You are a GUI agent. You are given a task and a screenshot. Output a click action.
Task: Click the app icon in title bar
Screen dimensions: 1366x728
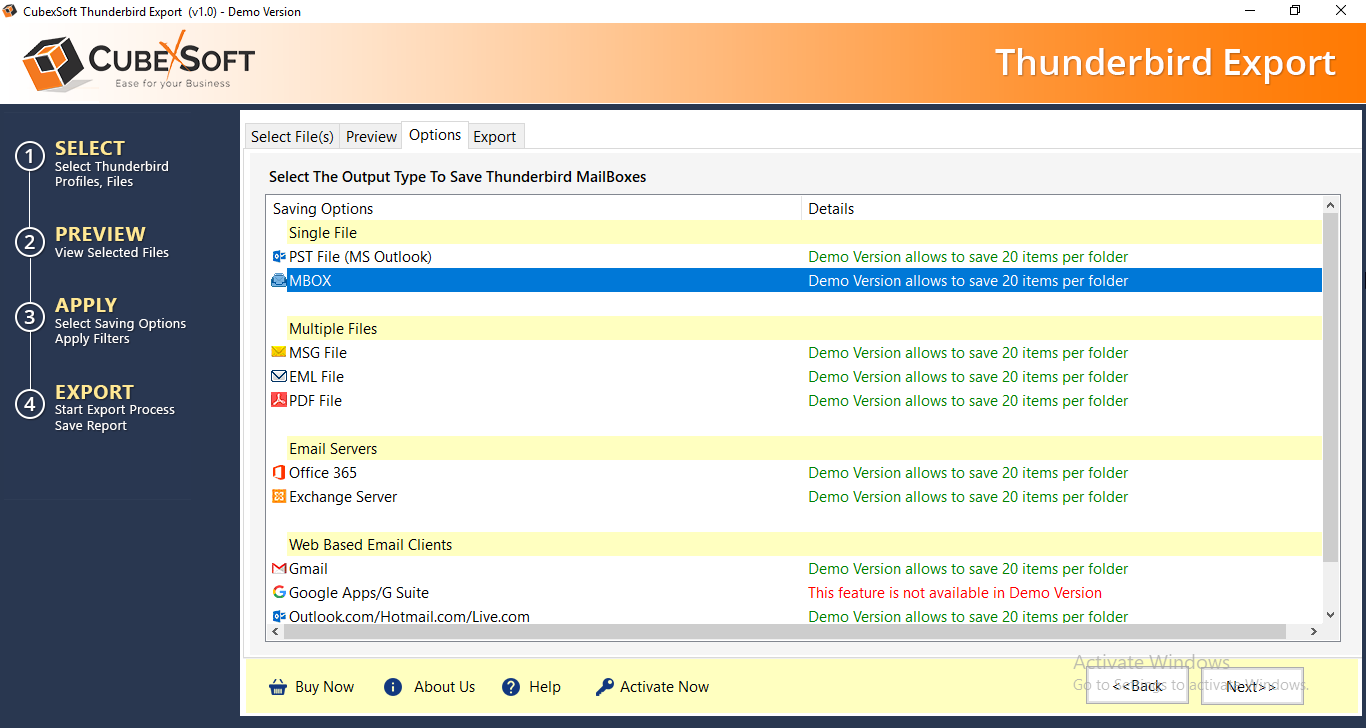pyautogui.click(x=10, y=11)
